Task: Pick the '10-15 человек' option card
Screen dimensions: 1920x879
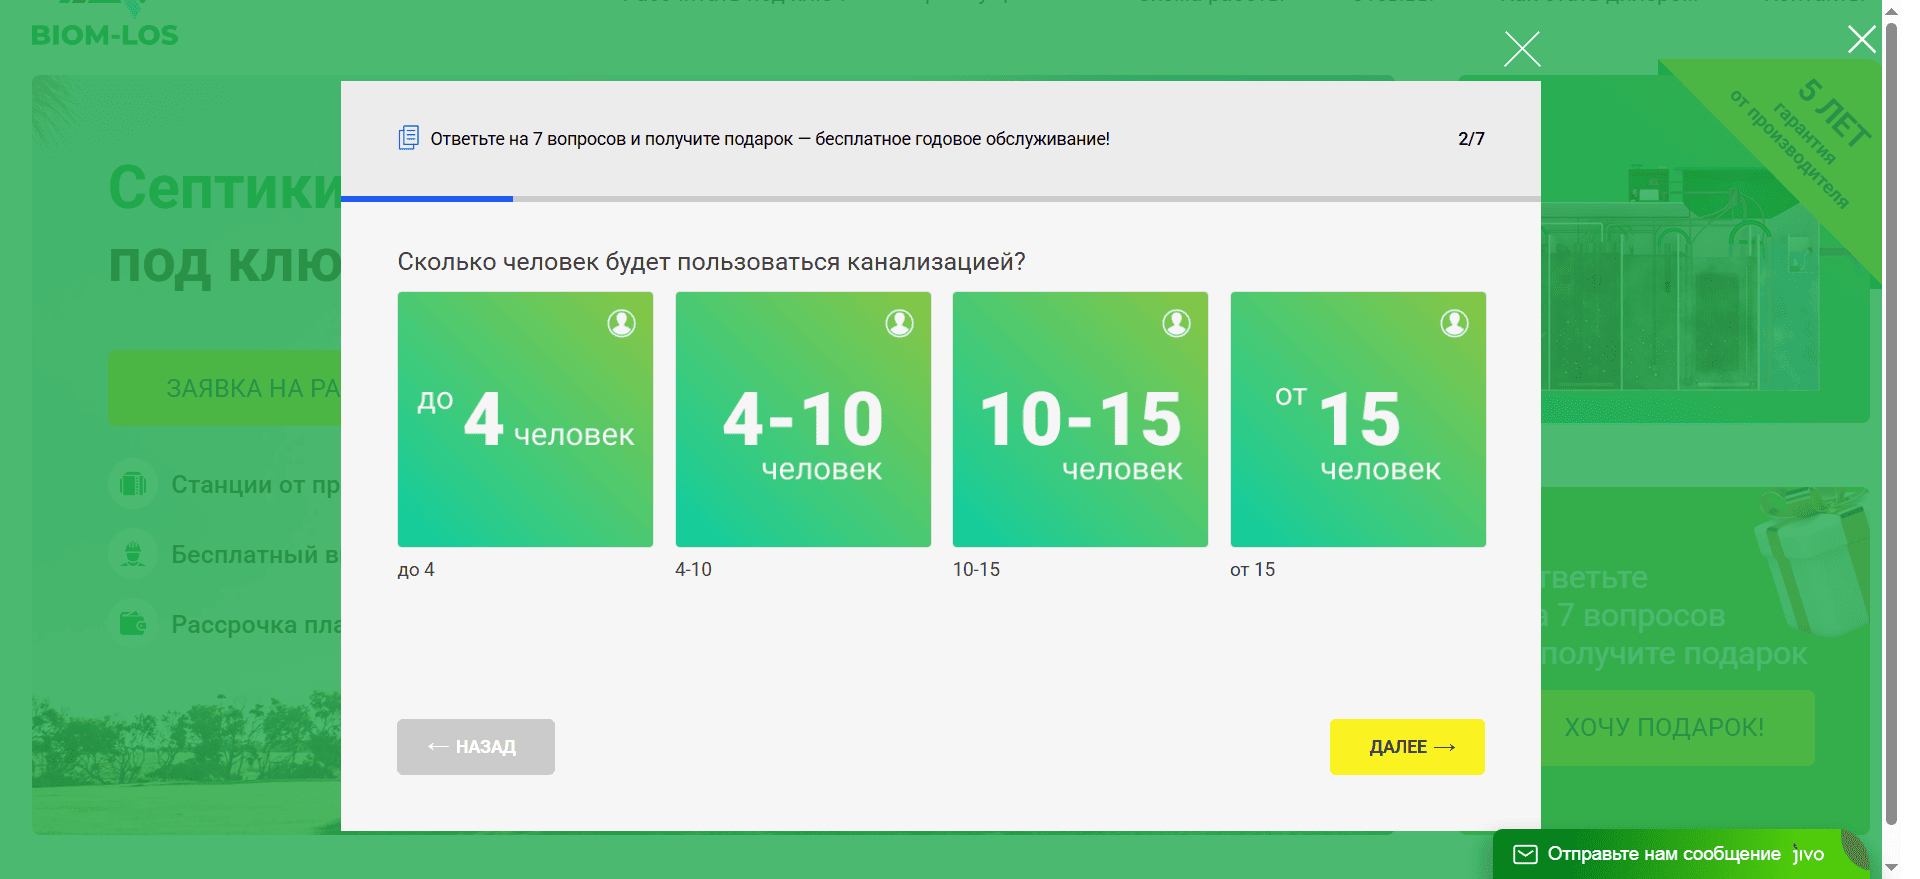Action: (x=1080, y=419)
